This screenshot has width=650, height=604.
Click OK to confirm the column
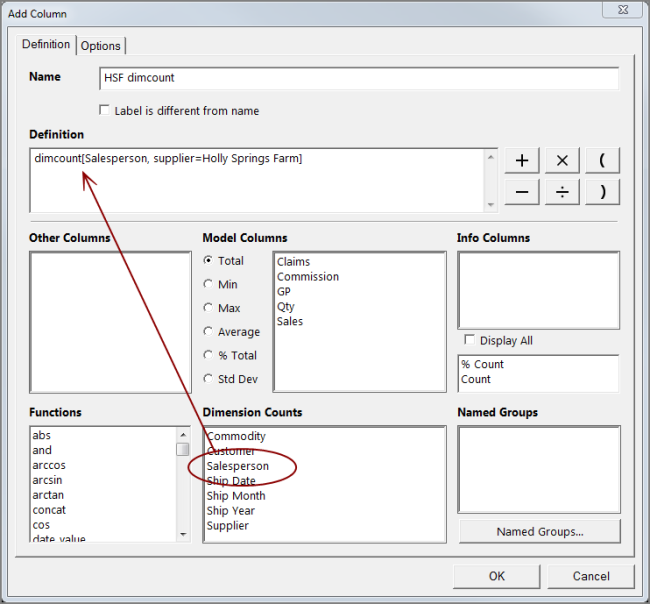[497, 576]
